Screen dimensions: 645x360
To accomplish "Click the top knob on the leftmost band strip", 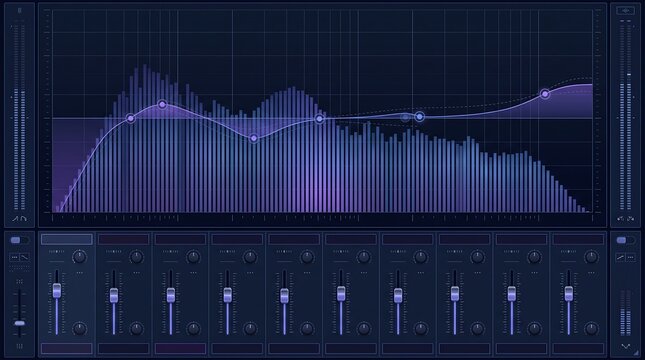I will 79,258.
